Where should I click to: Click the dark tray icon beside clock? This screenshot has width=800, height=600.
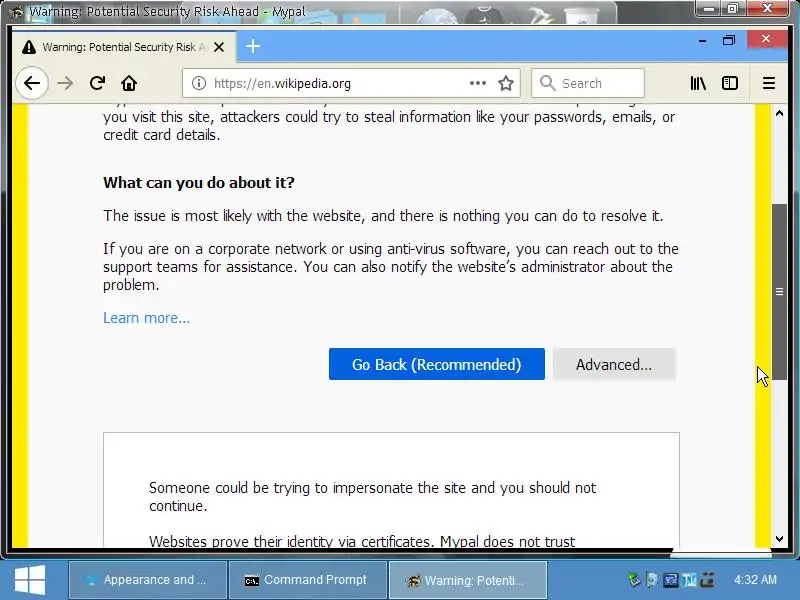[x=707, y=580]
